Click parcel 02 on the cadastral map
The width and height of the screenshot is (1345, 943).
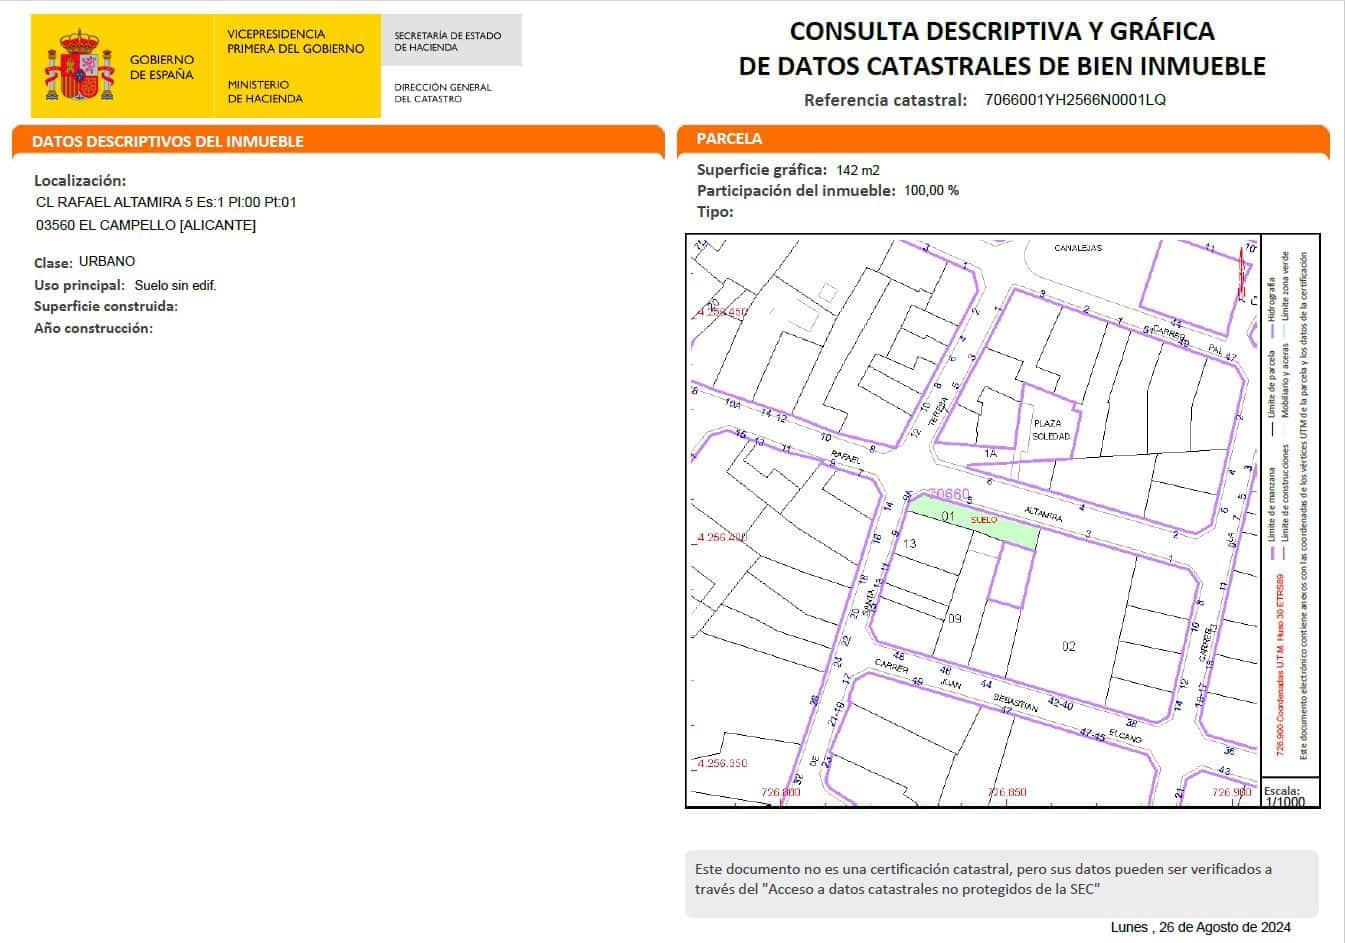click(x=1069, y=647)
